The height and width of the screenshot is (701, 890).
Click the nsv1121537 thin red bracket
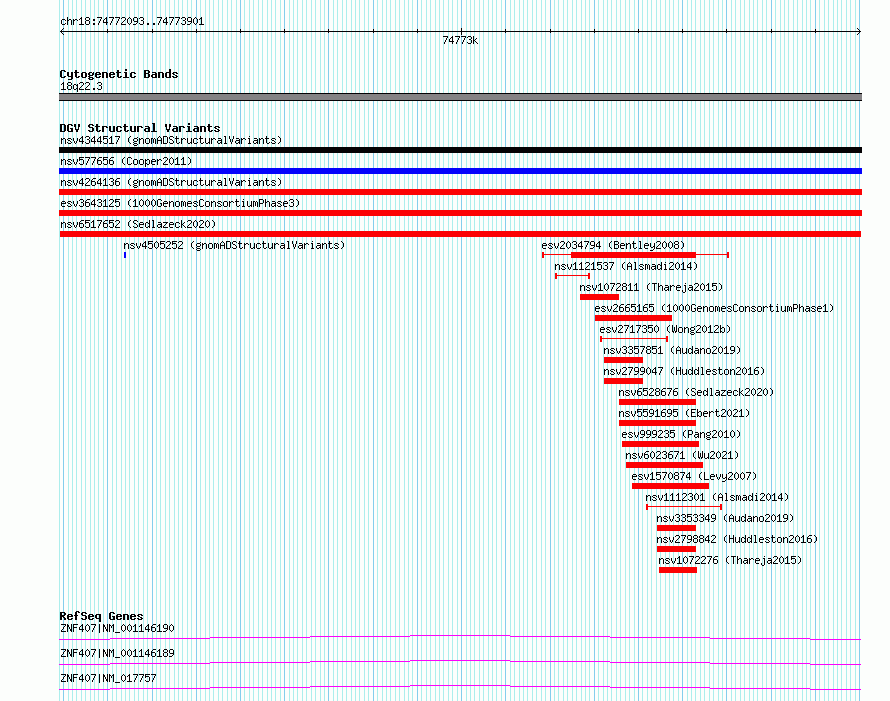pyautogui.click(x=572, y=276)
